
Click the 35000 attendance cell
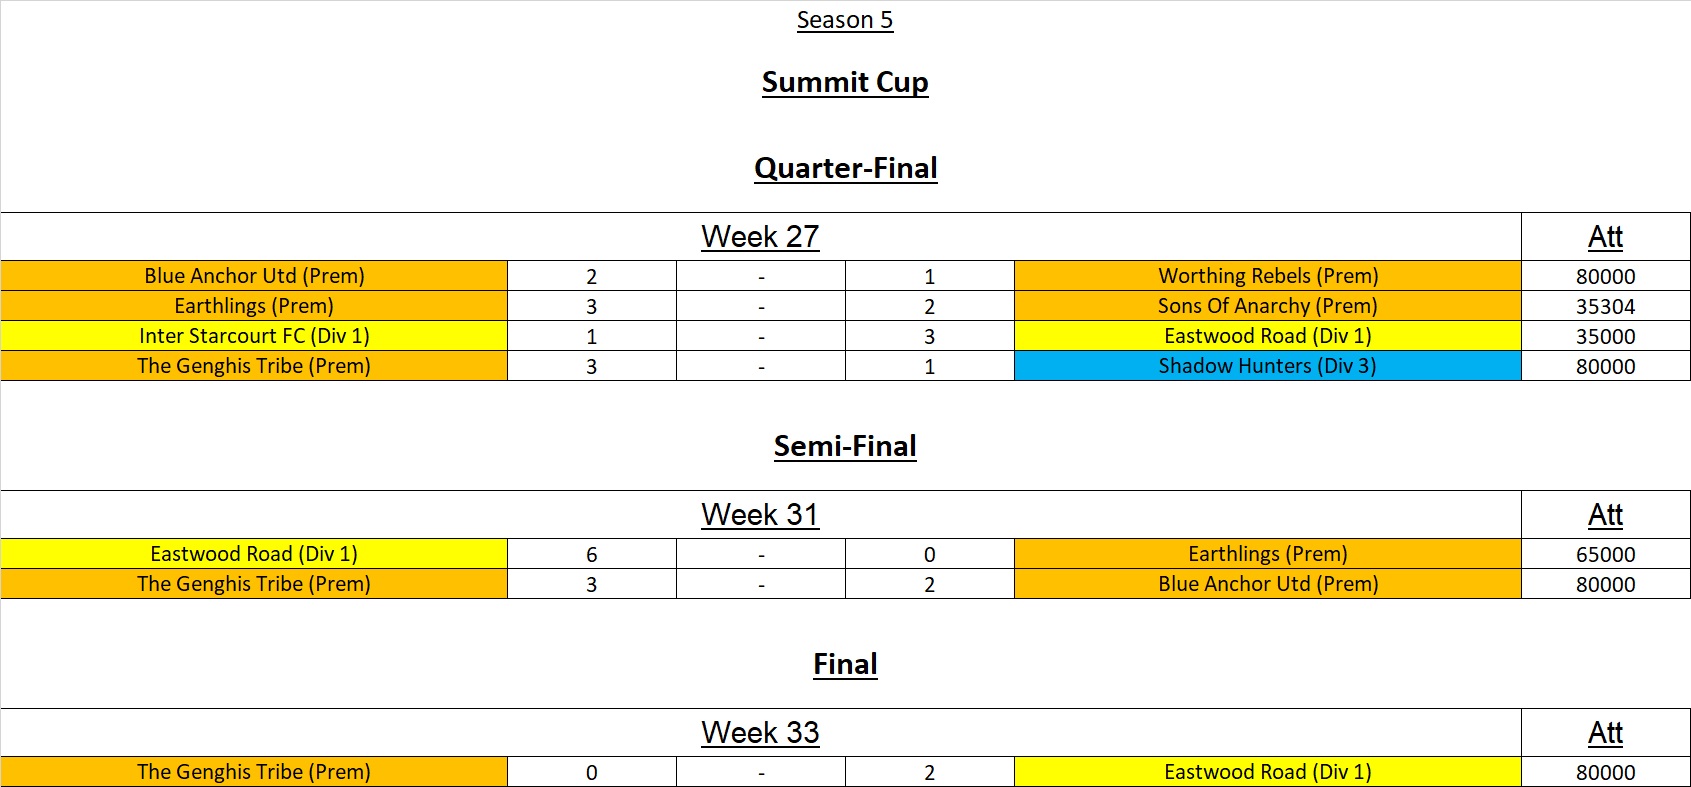point(1605,336)
